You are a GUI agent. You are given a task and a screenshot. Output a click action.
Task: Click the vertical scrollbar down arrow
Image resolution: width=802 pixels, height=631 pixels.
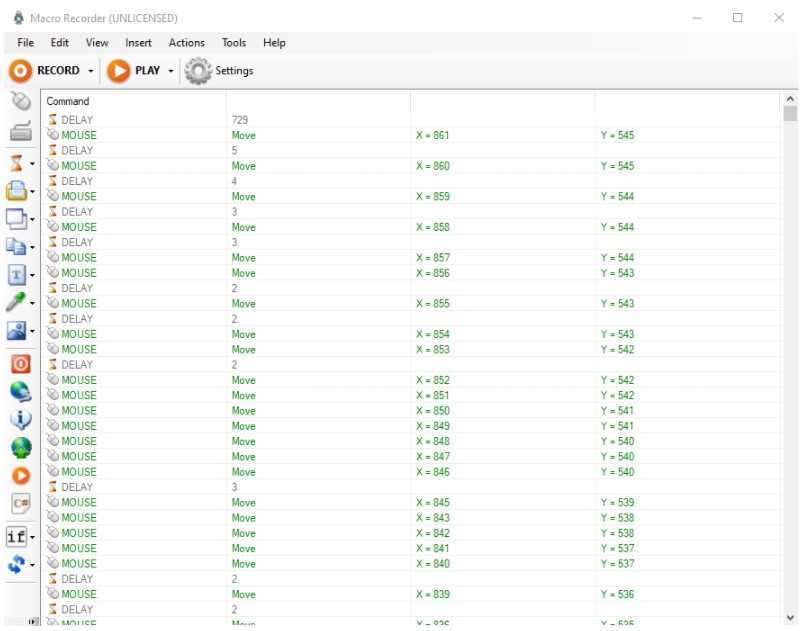pyautogui.click(x=790, y=618)
